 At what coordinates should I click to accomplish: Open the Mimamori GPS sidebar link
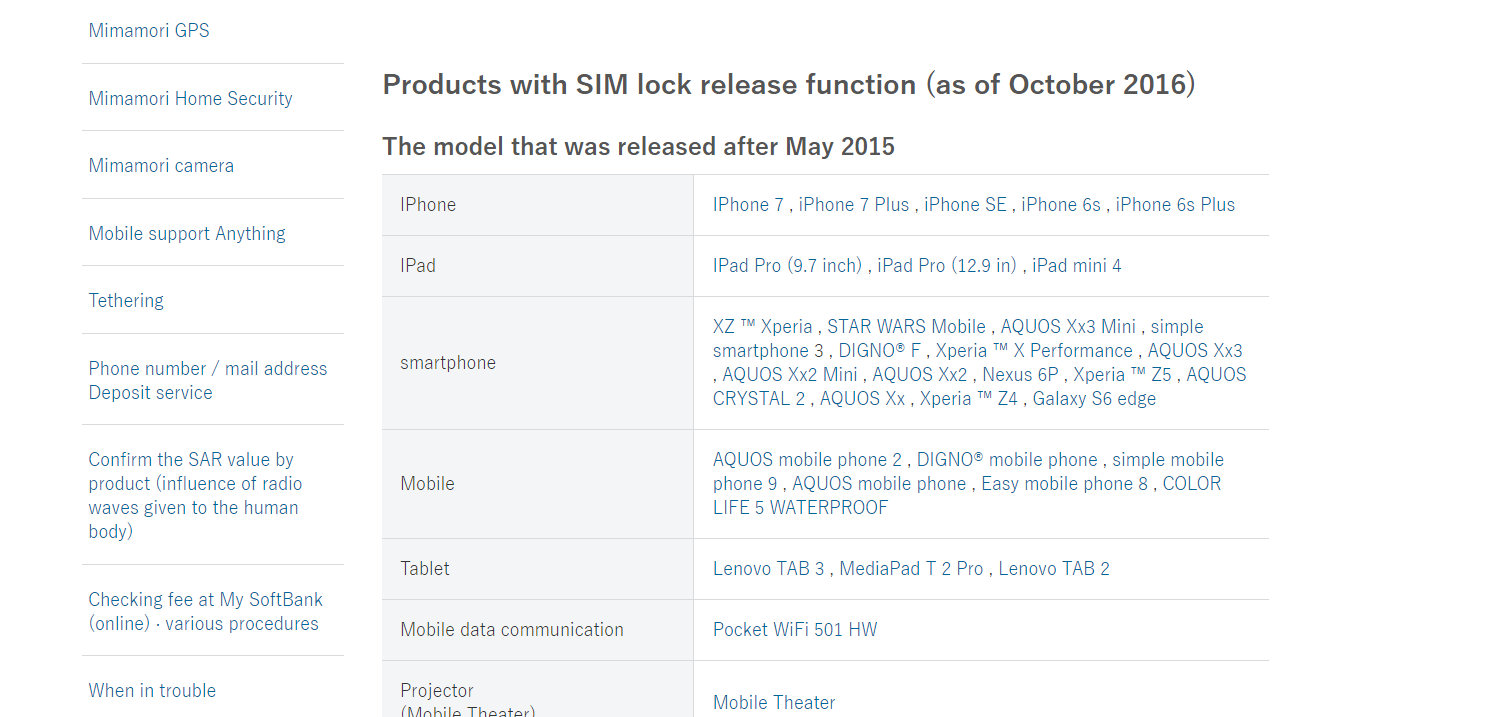(x=149, y=31)
